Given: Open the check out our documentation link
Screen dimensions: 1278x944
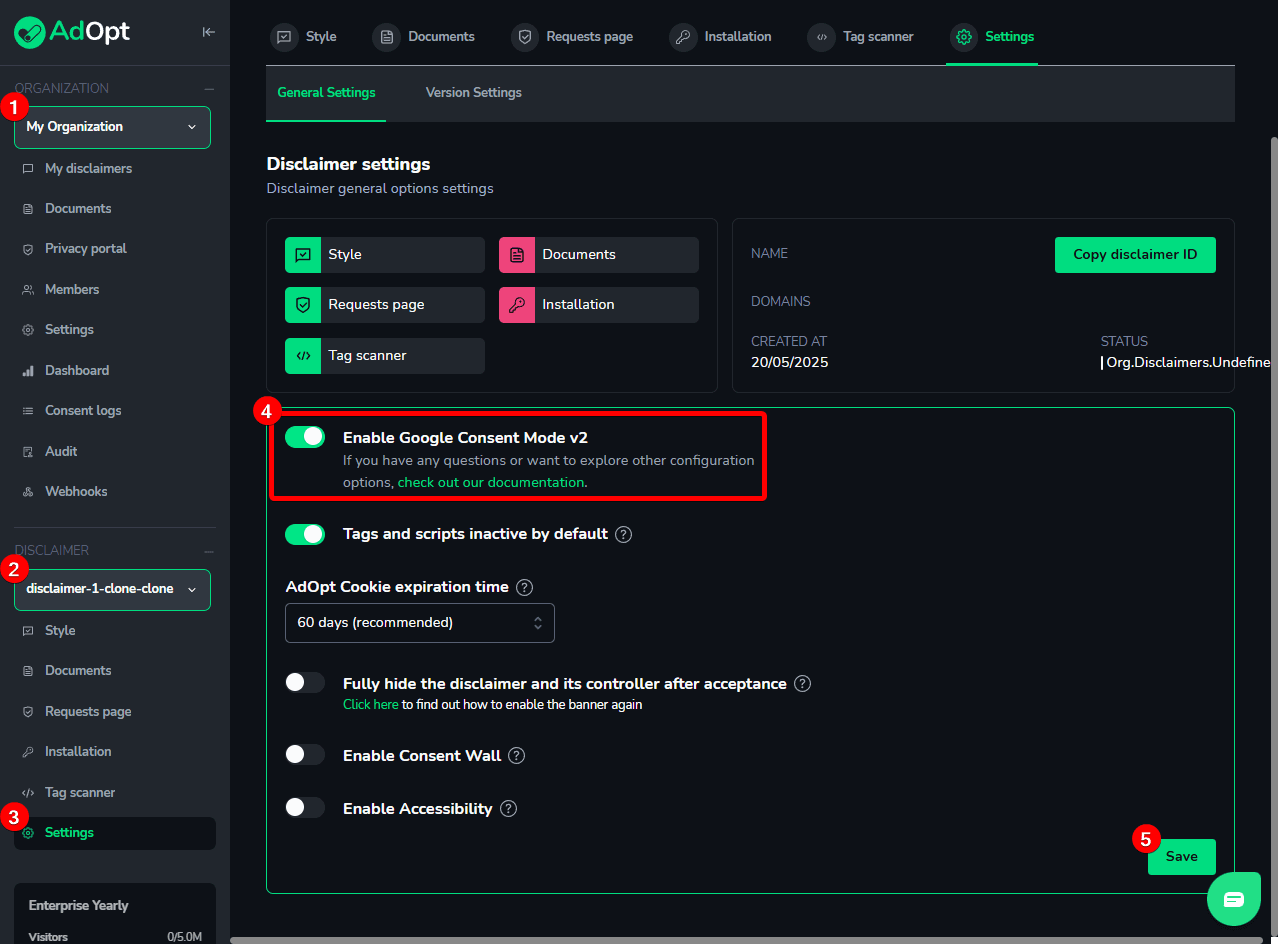Looking at the screenshot, I should click(x=491, y=482).
